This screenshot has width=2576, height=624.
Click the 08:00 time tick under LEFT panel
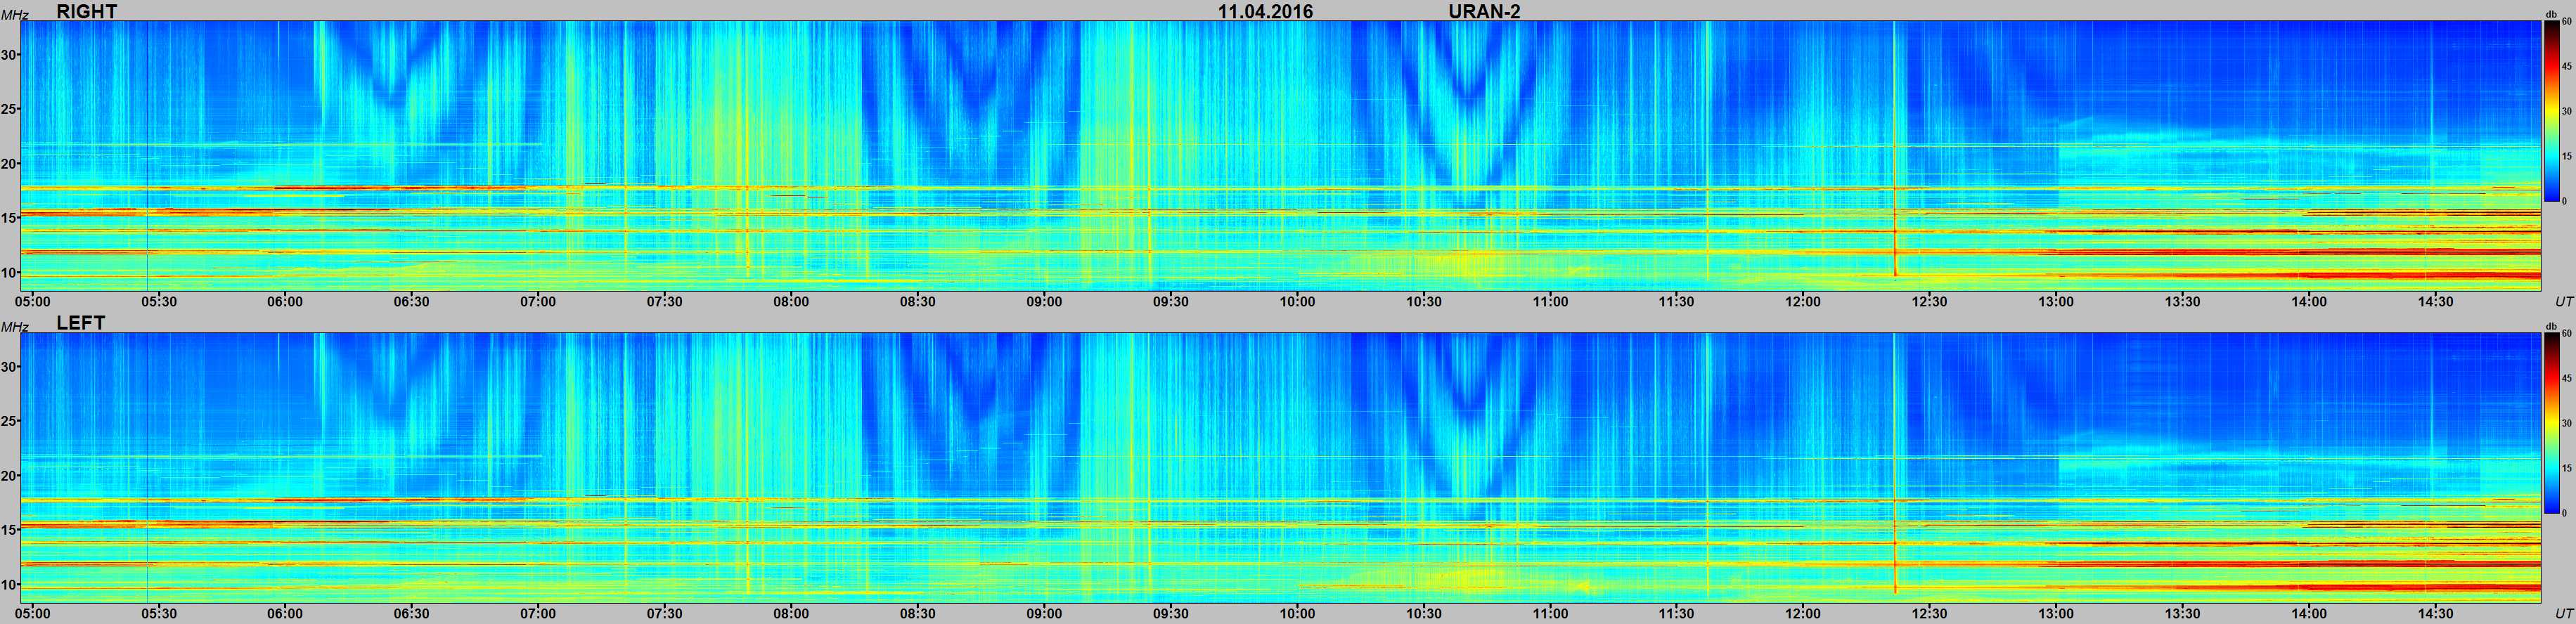tap(791, 613)
